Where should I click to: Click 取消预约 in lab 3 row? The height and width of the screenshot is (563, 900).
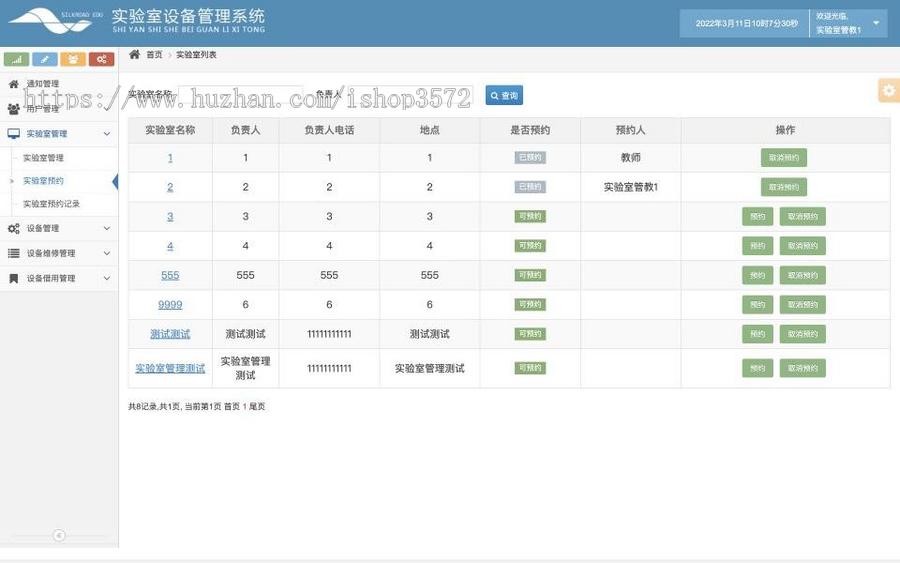tap(802, 216)
